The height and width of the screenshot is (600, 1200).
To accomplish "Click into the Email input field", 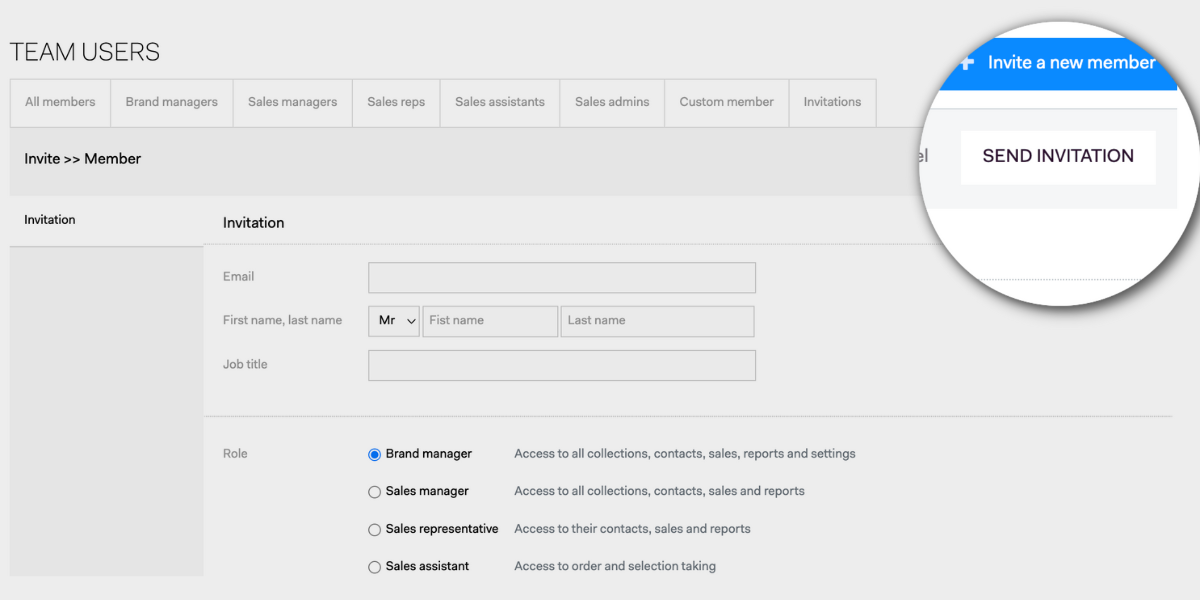I will pos(562,278).
